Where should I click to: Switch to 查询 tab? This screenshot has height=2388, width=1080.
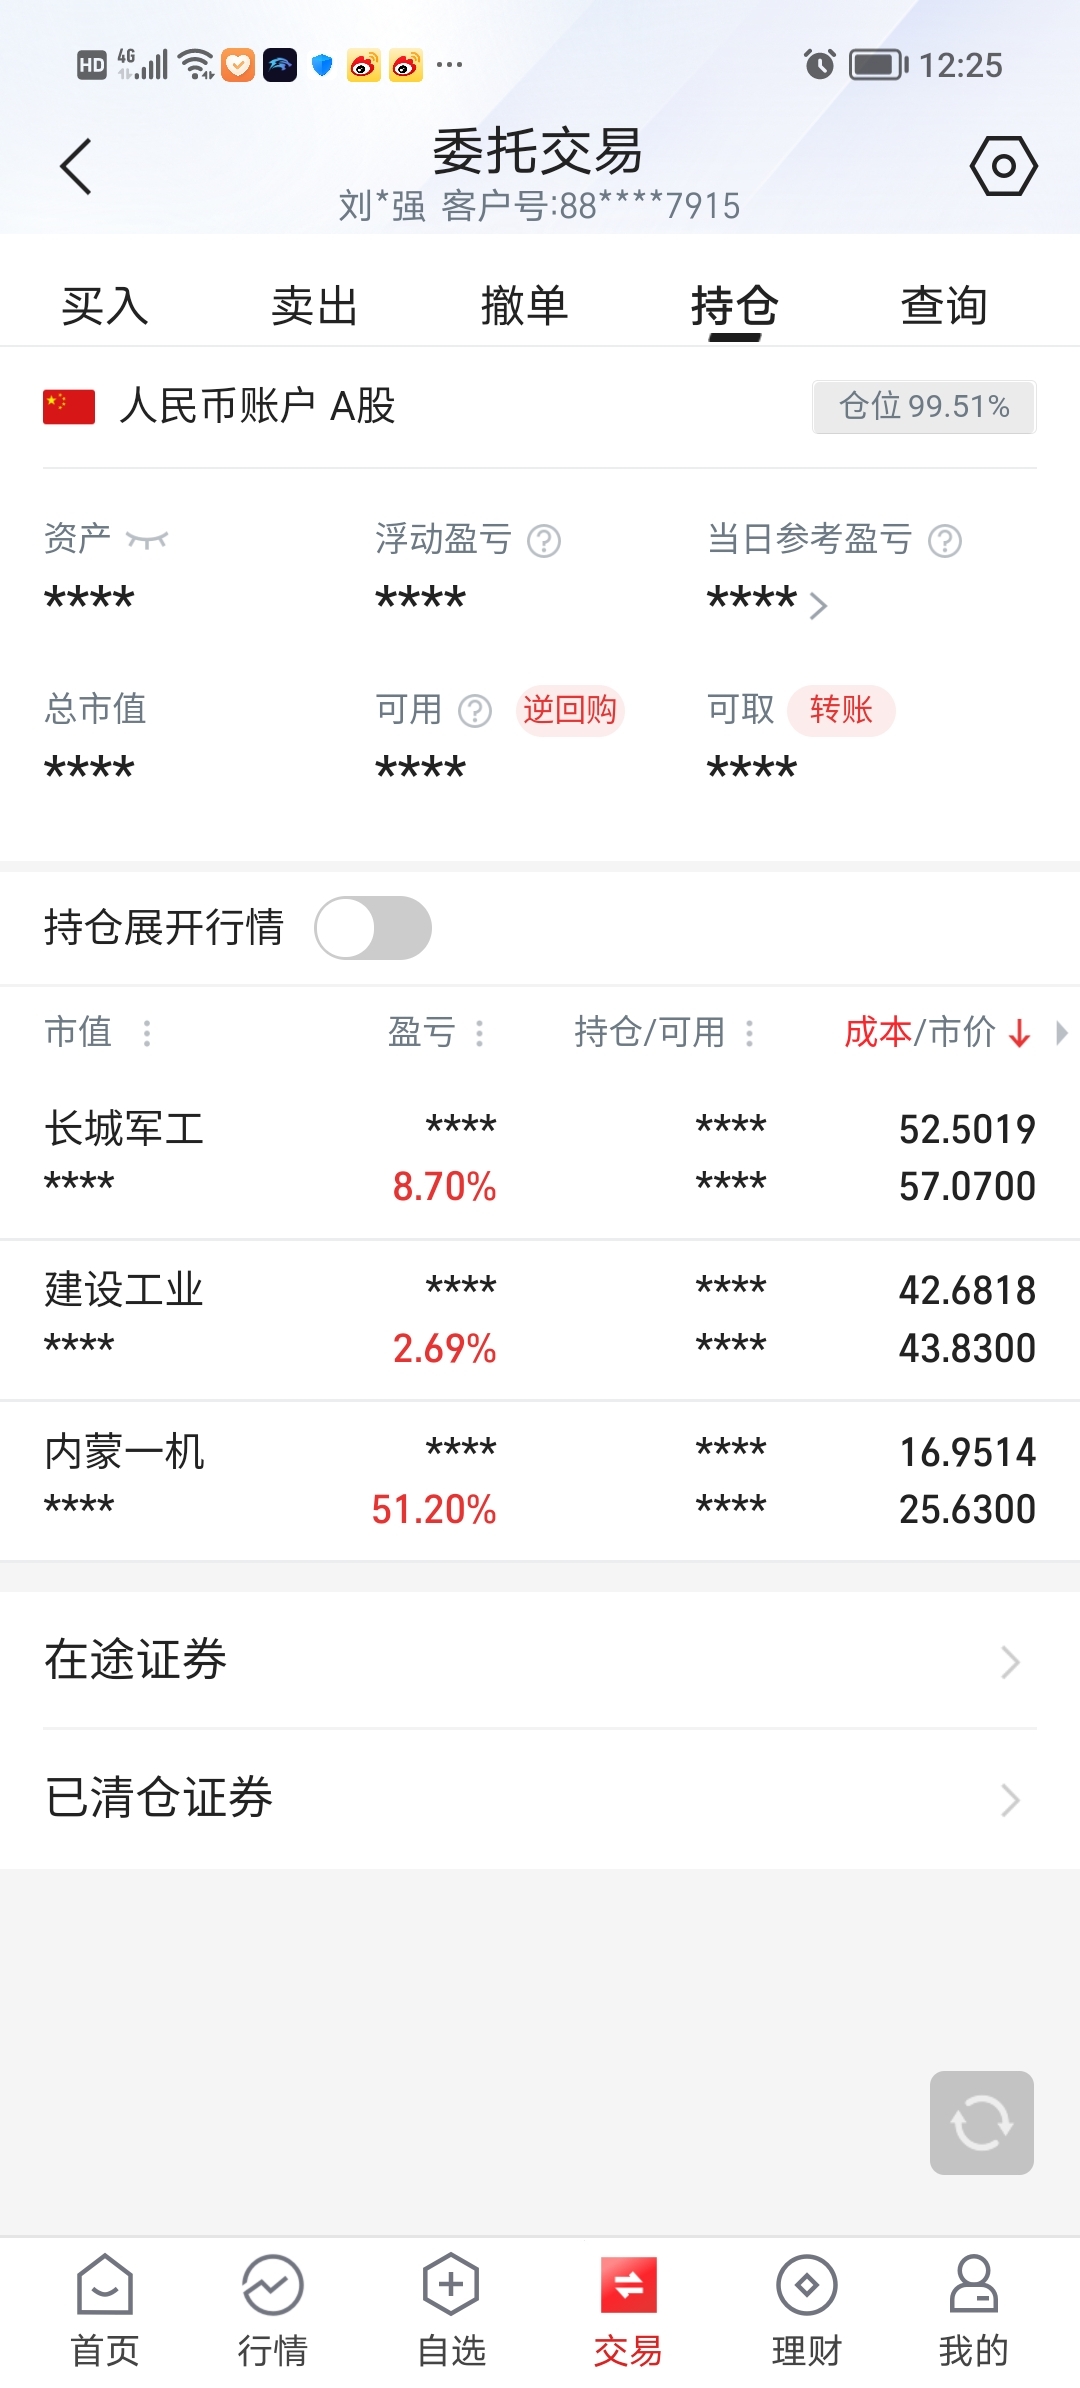tap(944, 306)
